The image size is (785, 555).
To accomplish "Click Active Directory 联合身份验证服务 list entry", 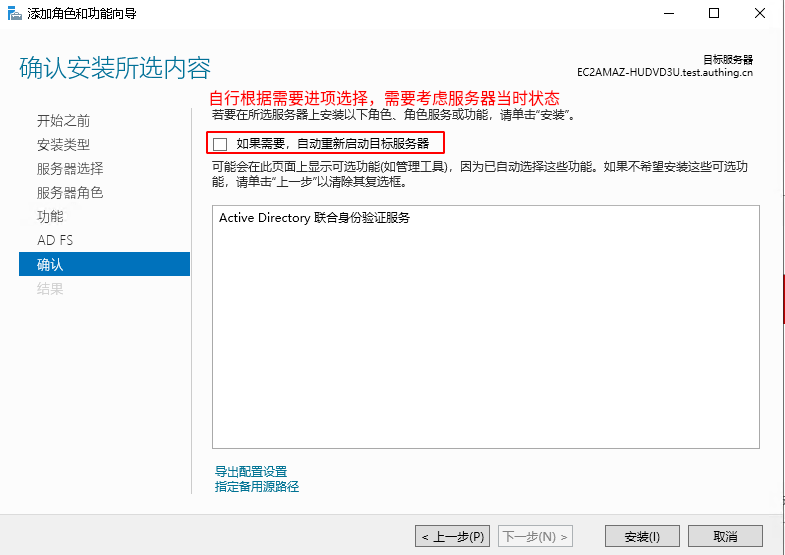I will point(314,218).
